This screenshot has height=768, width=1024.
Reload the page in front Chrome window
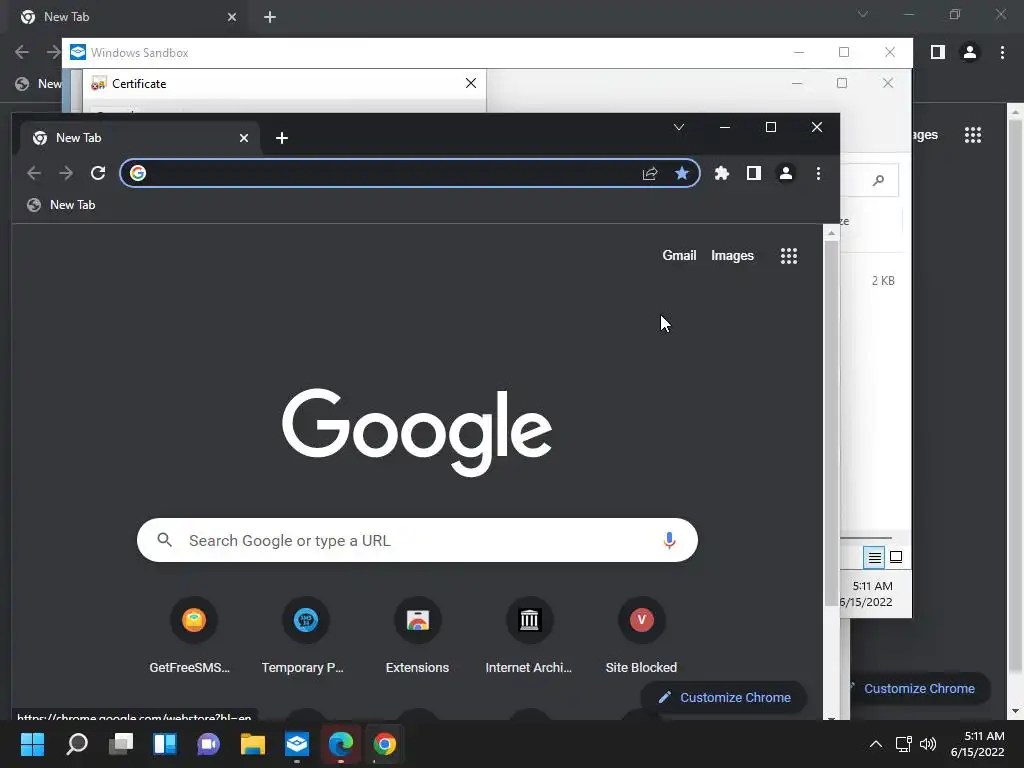(98, 173)
